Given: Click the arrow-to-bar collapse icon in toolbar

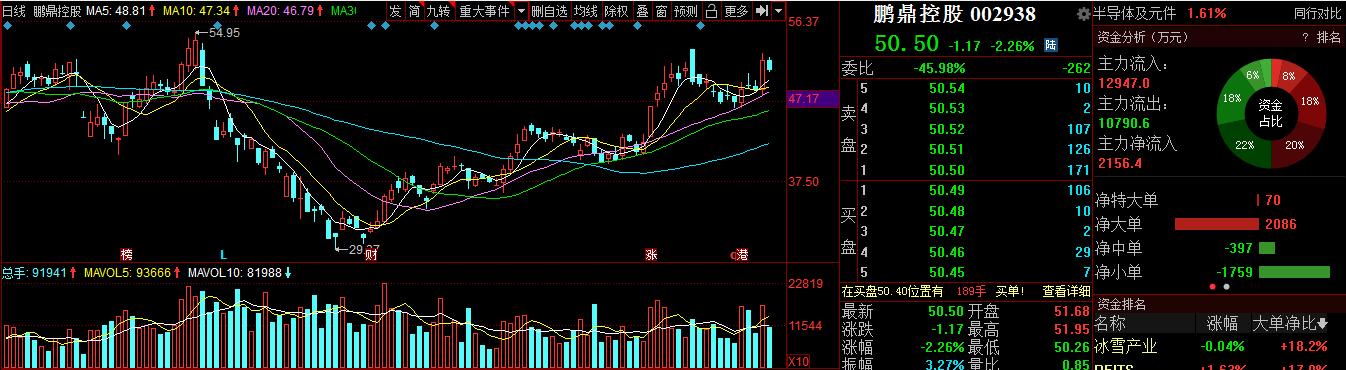Looking at the screenshot, I should [x=762, y=11].
